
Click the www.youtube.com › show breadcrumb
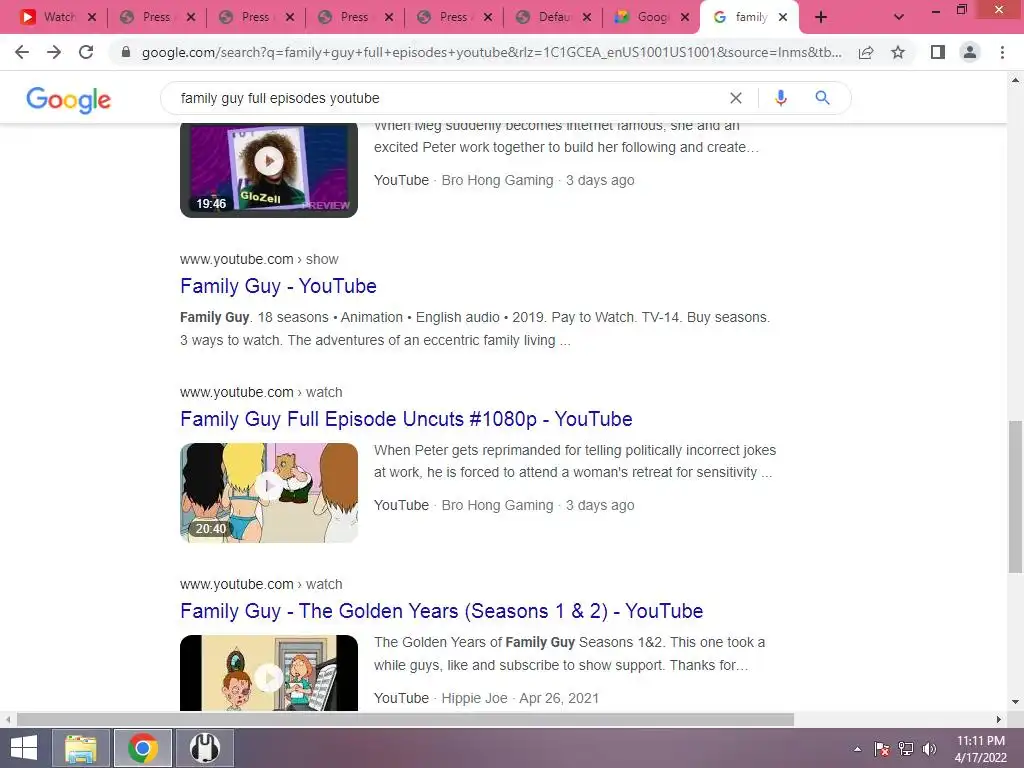(259, 259)
